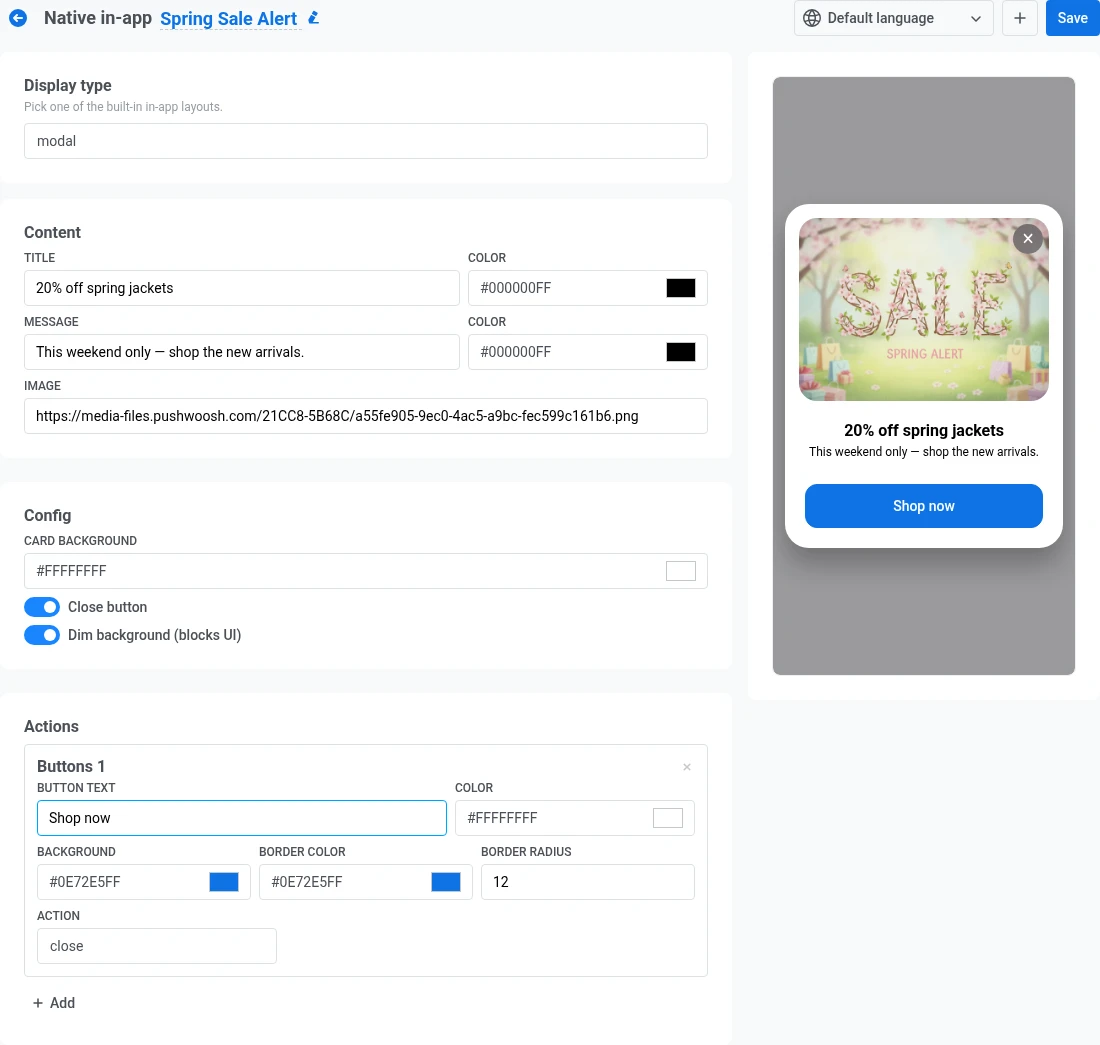Add another action button

54,1003
